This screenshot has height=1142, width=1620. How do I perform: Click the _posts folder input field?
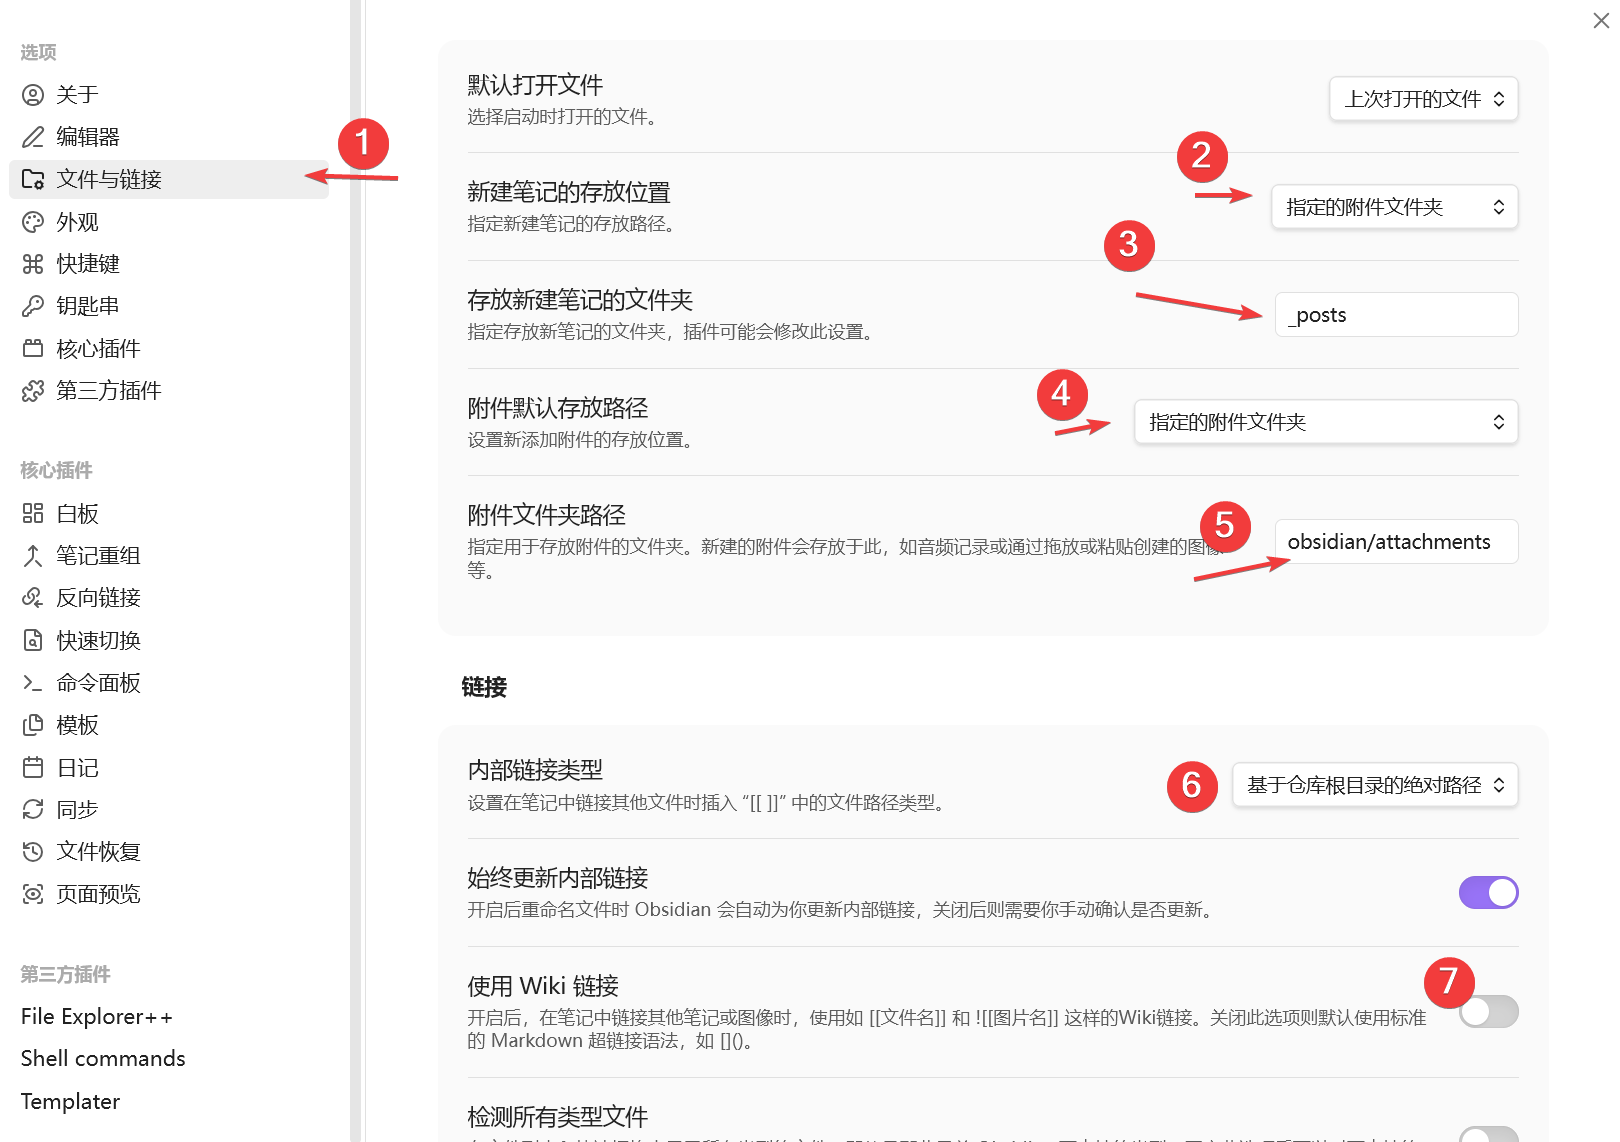tap(1396, 315)
